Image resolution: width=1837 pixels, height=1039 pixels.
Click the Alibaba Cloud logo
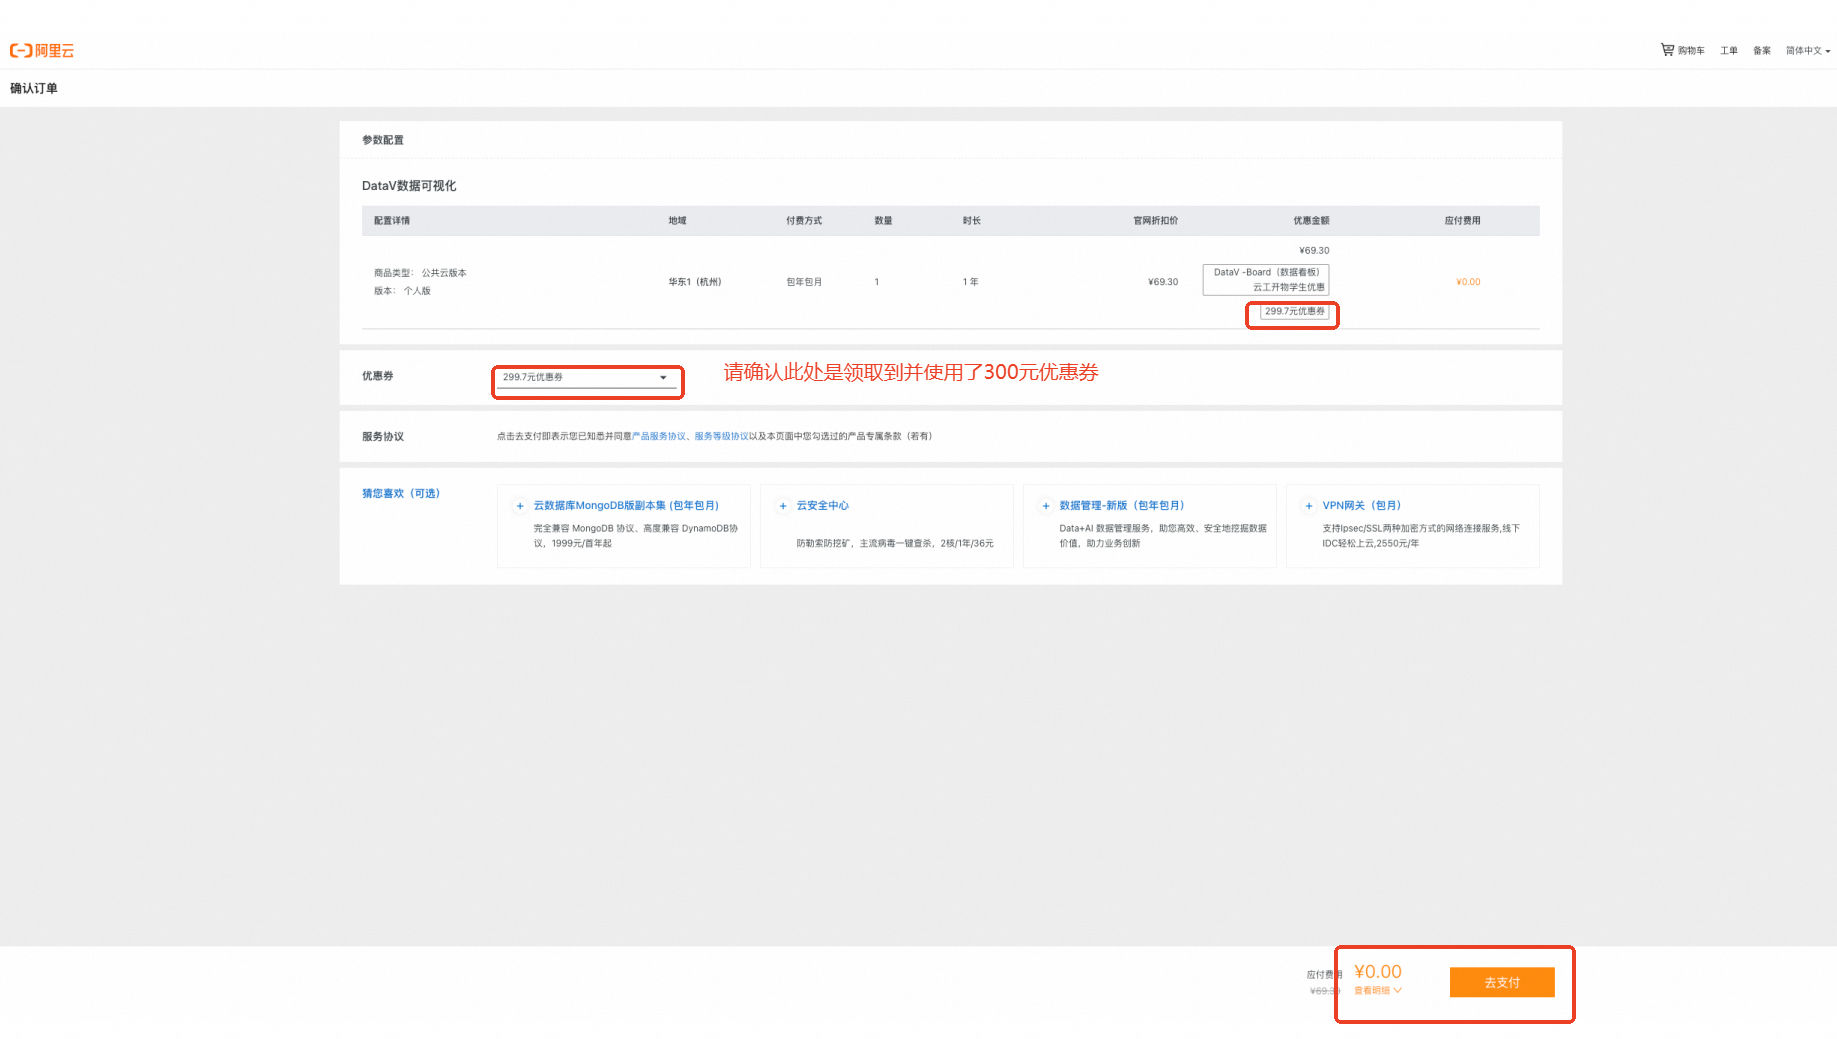pyautogui.click(x=42, y=51)
